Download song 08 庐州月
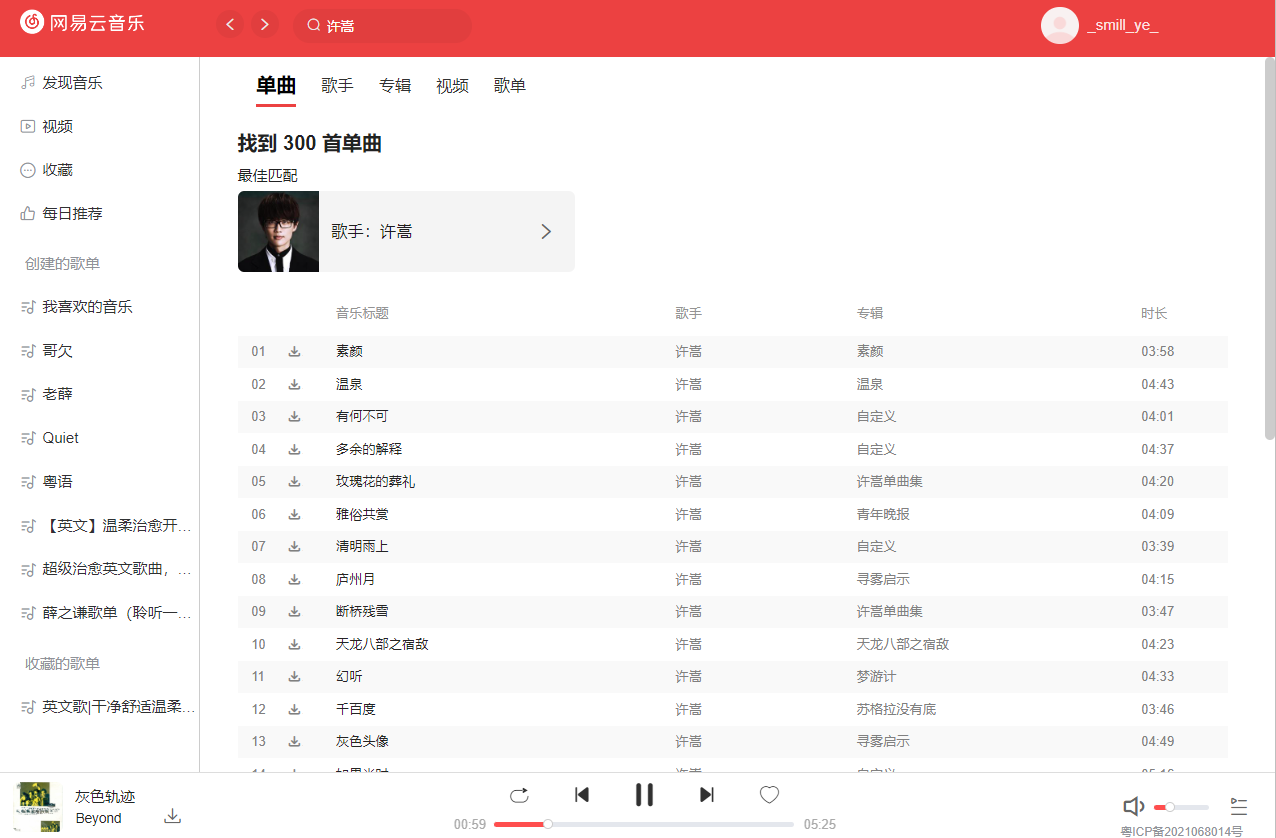This screenshot has width=1276, height=838. [294, 579]
